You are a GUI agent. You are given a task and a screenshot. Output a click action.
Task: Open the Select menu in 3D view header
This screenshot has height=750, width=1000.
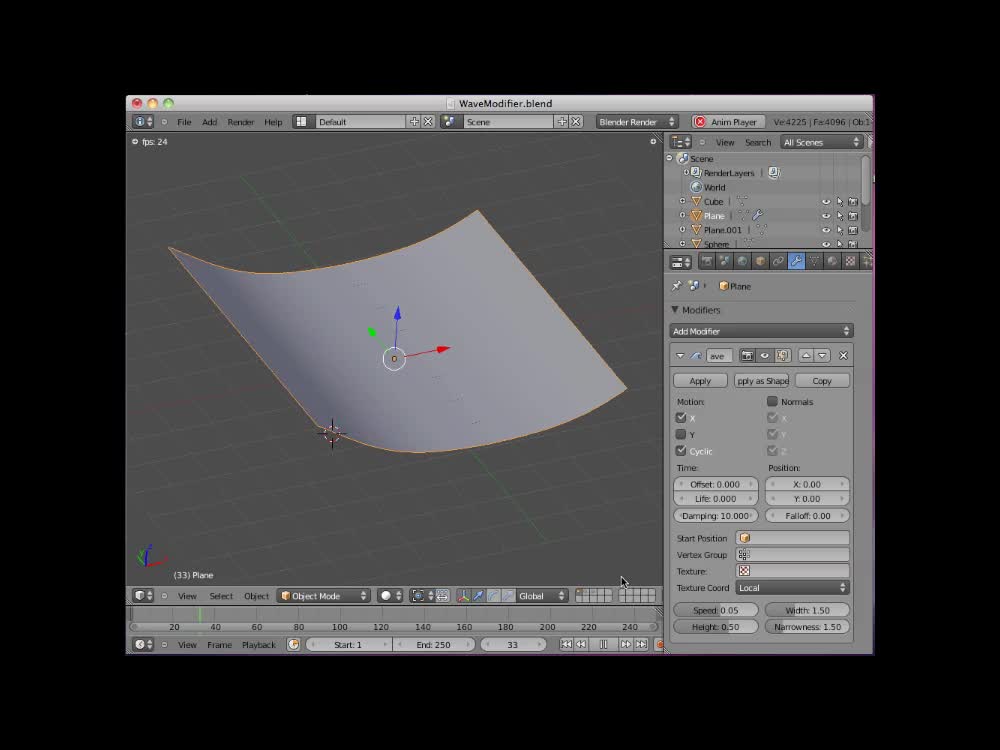(x=221, y=595)
